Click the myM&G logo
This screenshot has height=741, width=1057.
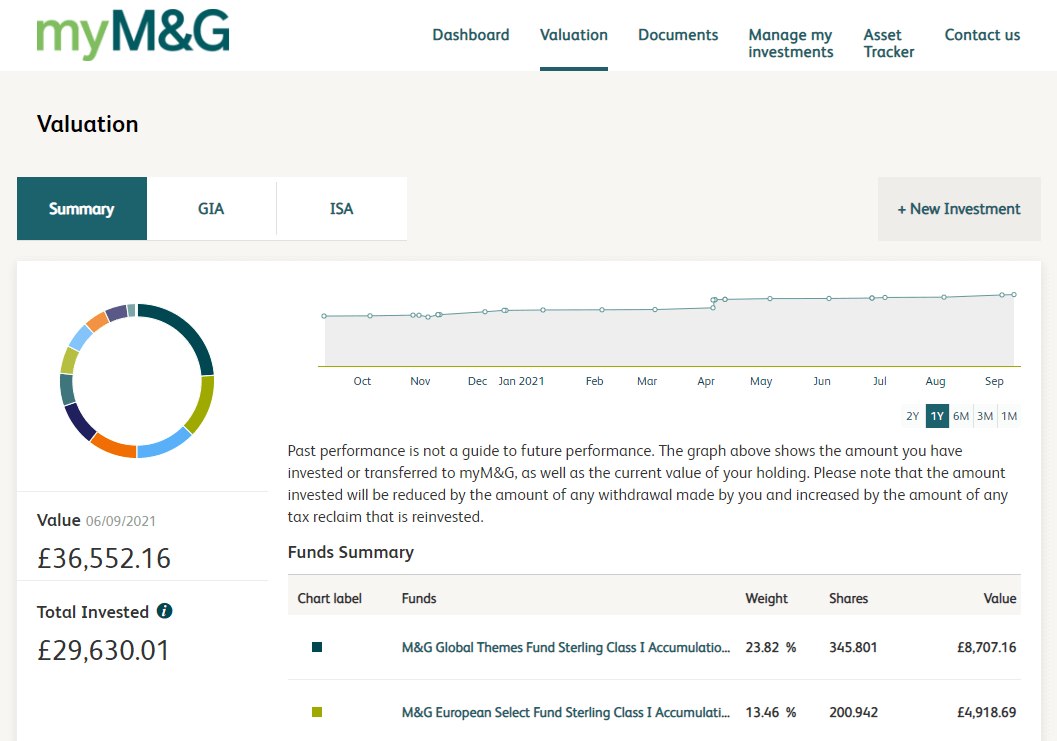[133, 34]
